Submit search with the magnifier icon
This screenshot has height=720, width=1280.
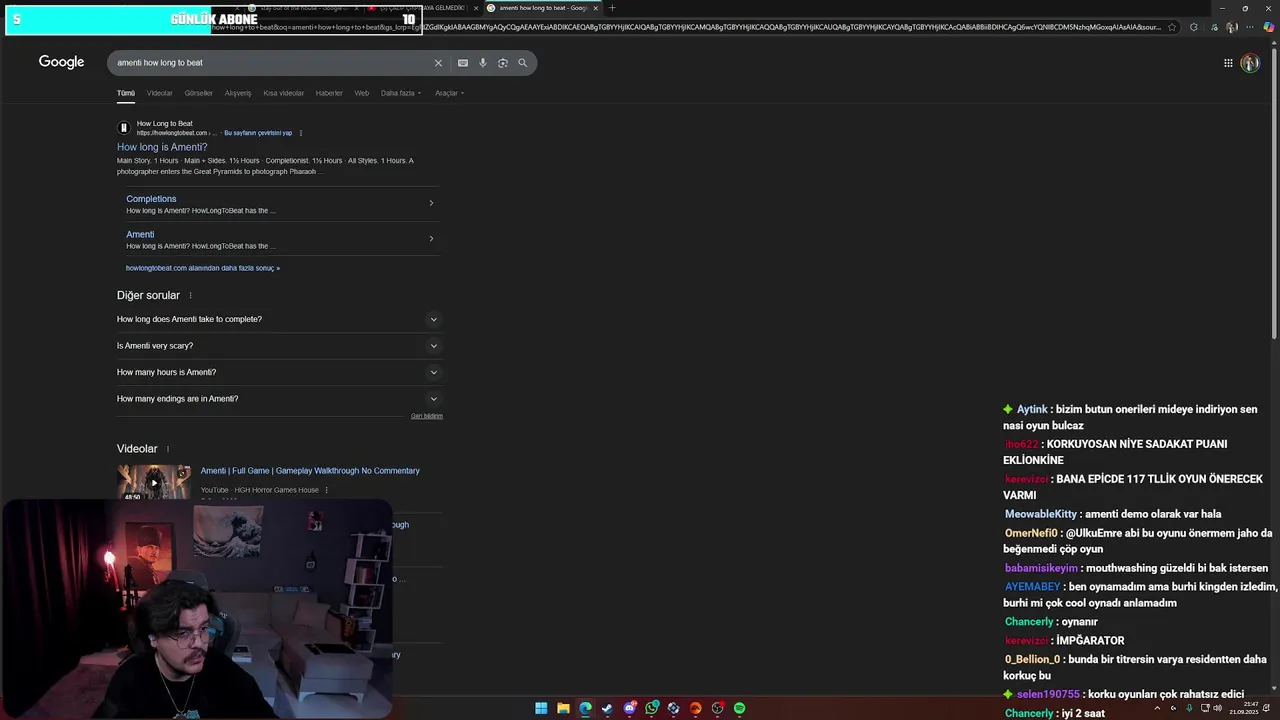point(522,63)
